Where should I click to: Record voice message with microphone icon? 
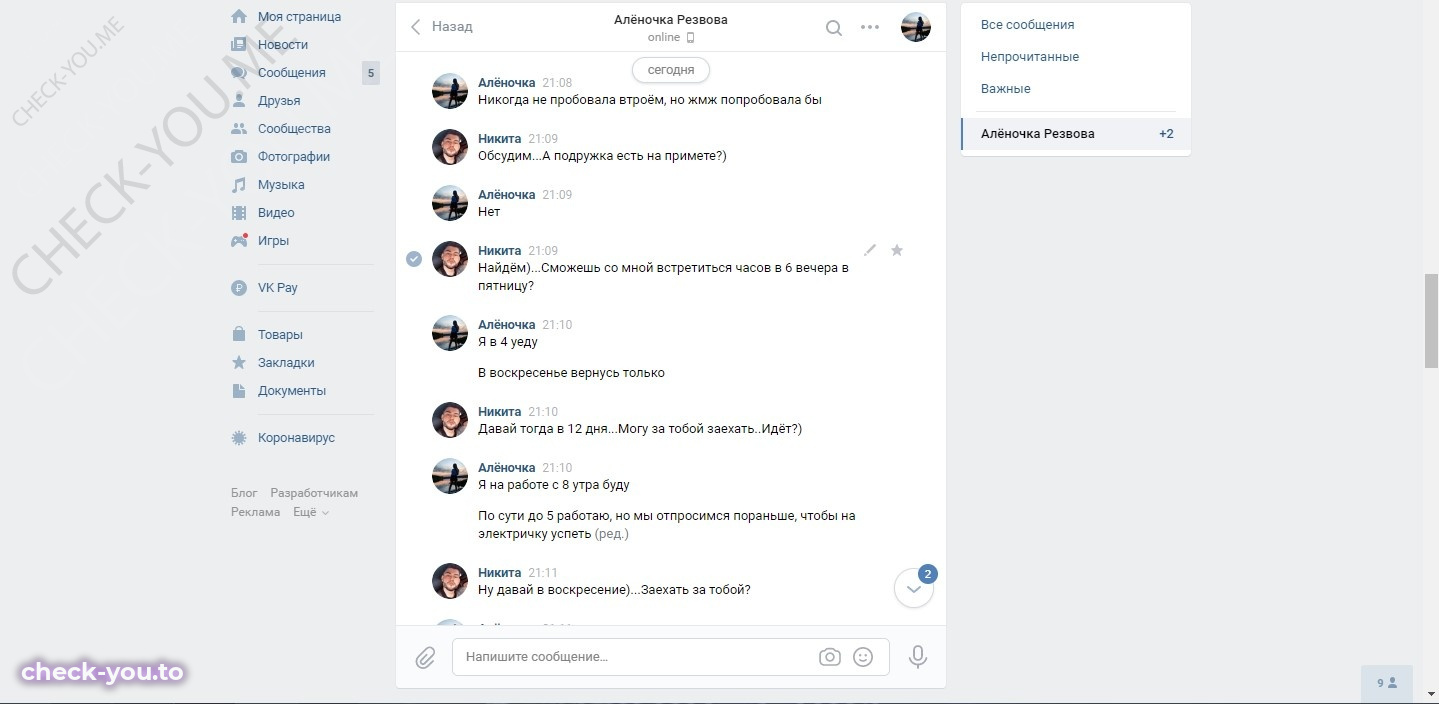(x=917, y=657)
